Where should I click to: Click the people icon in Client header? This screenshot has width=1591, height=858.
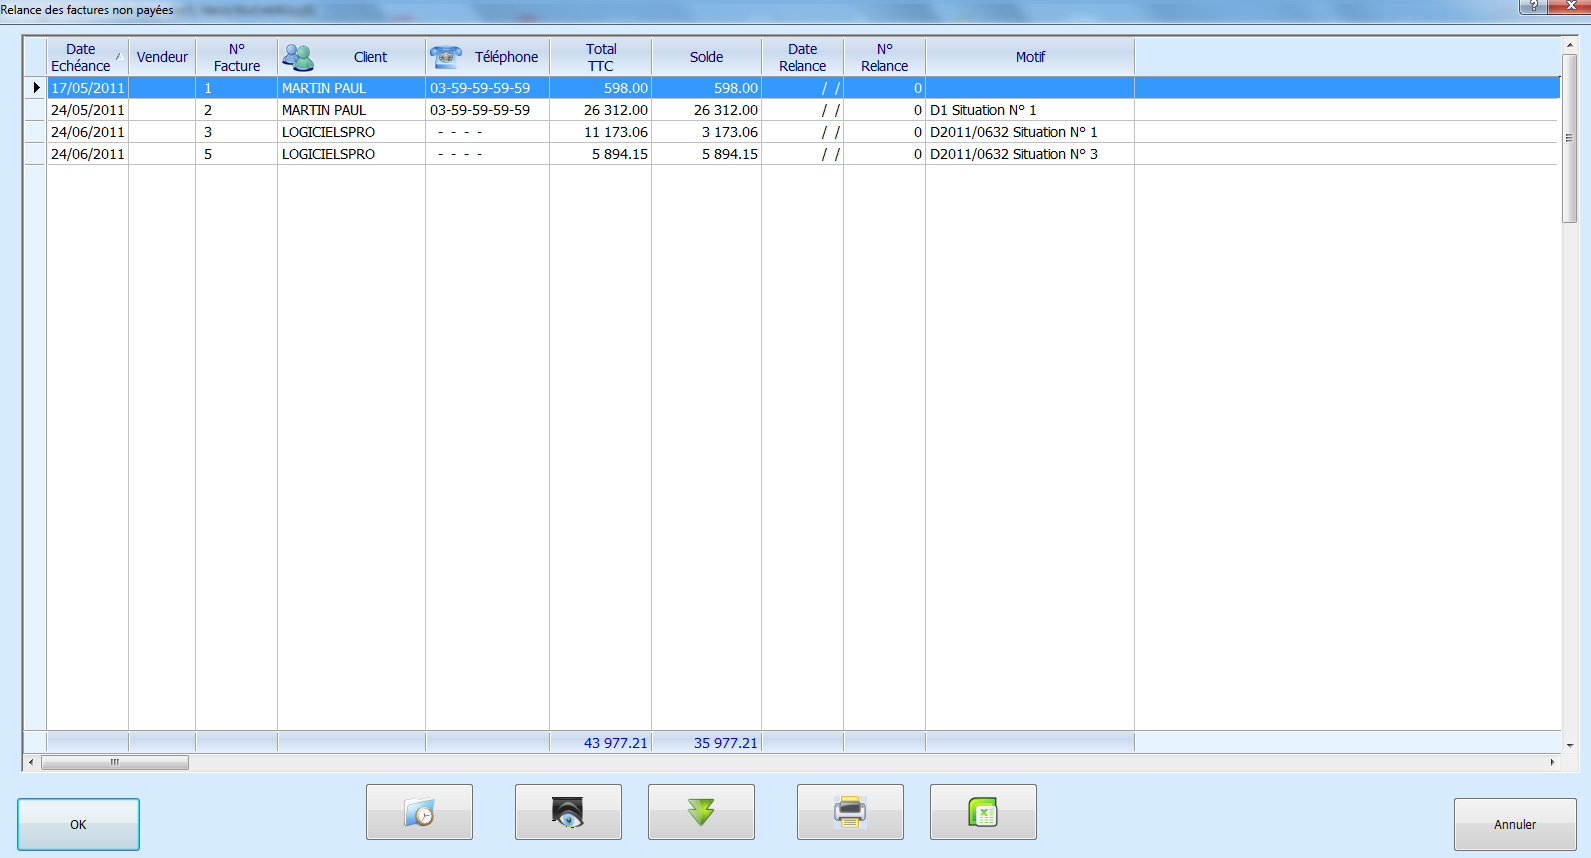(298, 57)
